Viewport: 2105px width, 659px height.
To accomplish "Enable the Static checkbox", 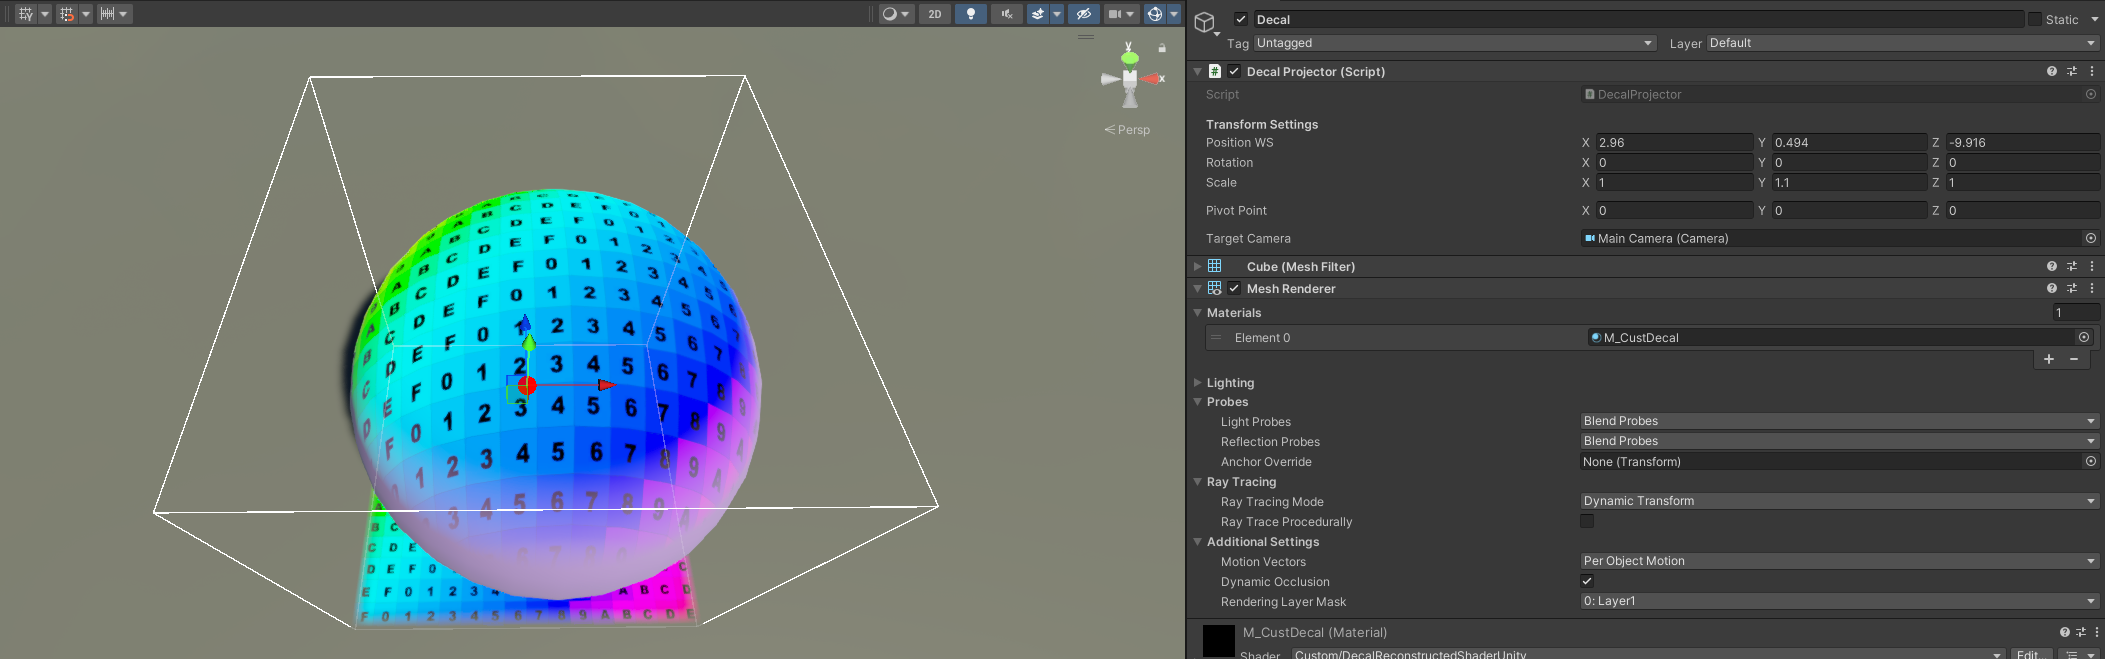I will pyautogui.click(x=2034, y=19).
